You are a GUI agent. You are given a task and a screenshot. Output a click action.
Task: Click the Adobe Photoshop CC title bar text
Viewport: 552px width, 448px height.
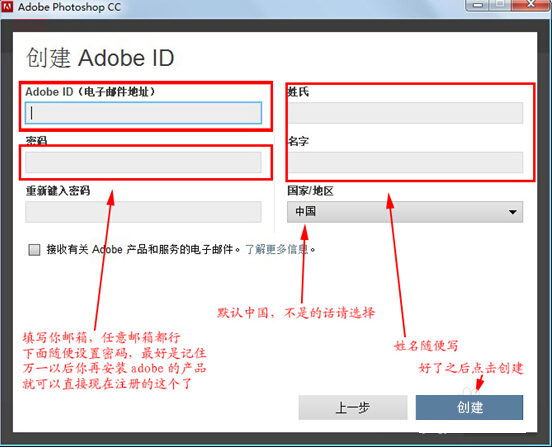pyautogui.click(x=69, y=7)
